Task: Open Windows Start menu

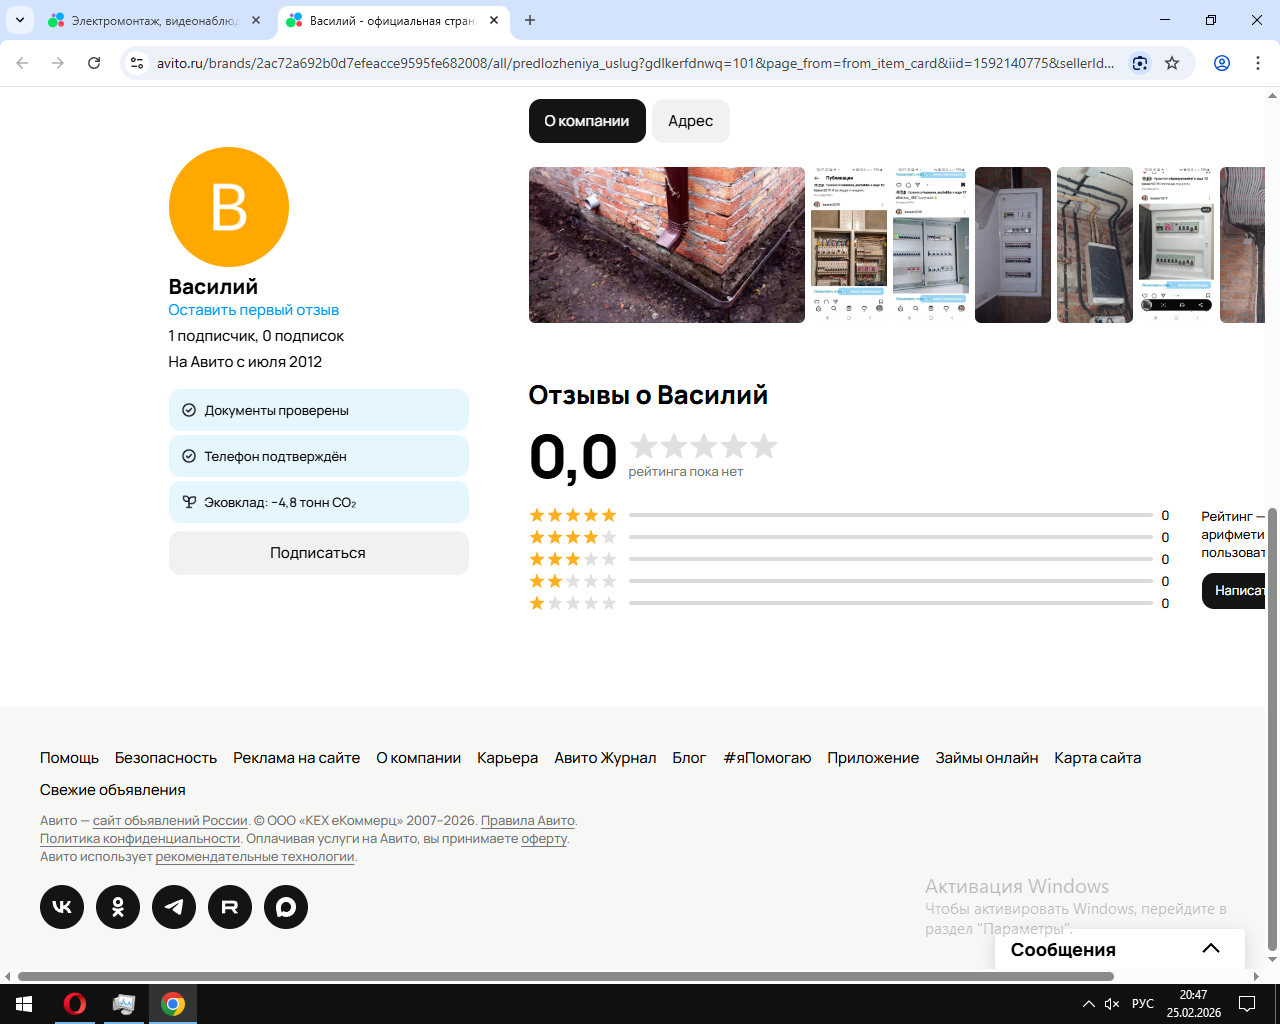Action: (24, 1004)
